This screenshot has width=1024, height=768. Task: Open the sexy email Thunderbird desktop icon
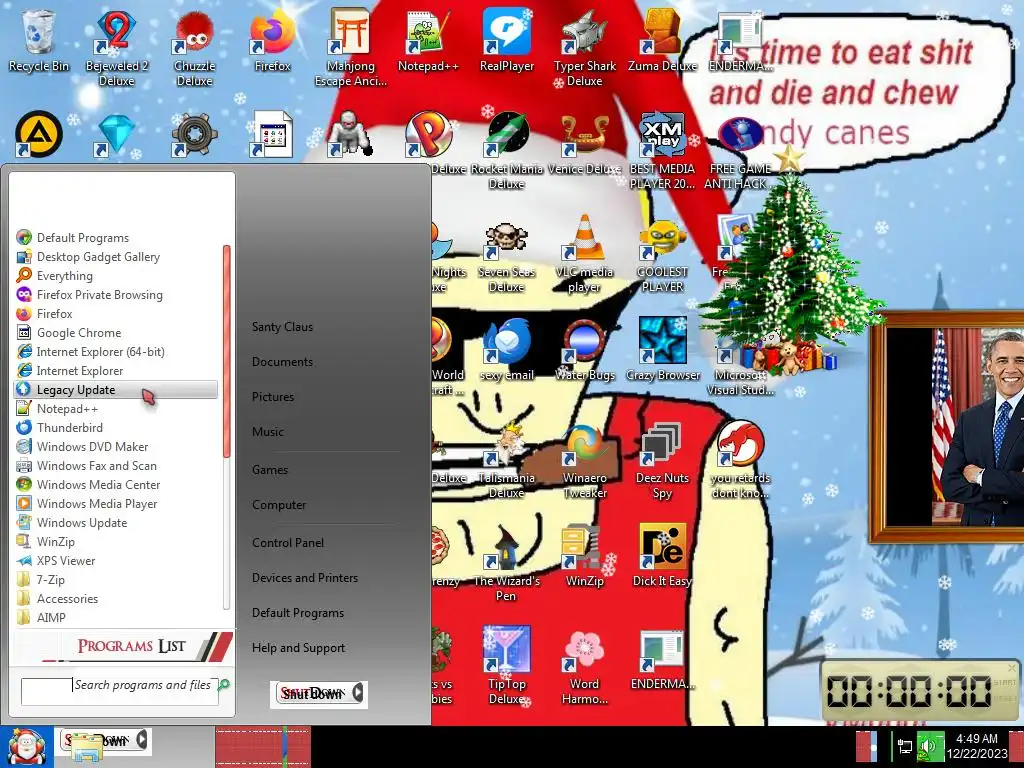pos(507,351)
